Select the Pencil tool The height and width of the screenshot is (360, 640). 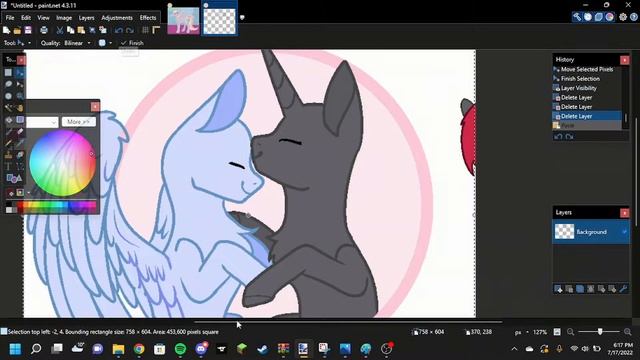(x=8, y=143)
